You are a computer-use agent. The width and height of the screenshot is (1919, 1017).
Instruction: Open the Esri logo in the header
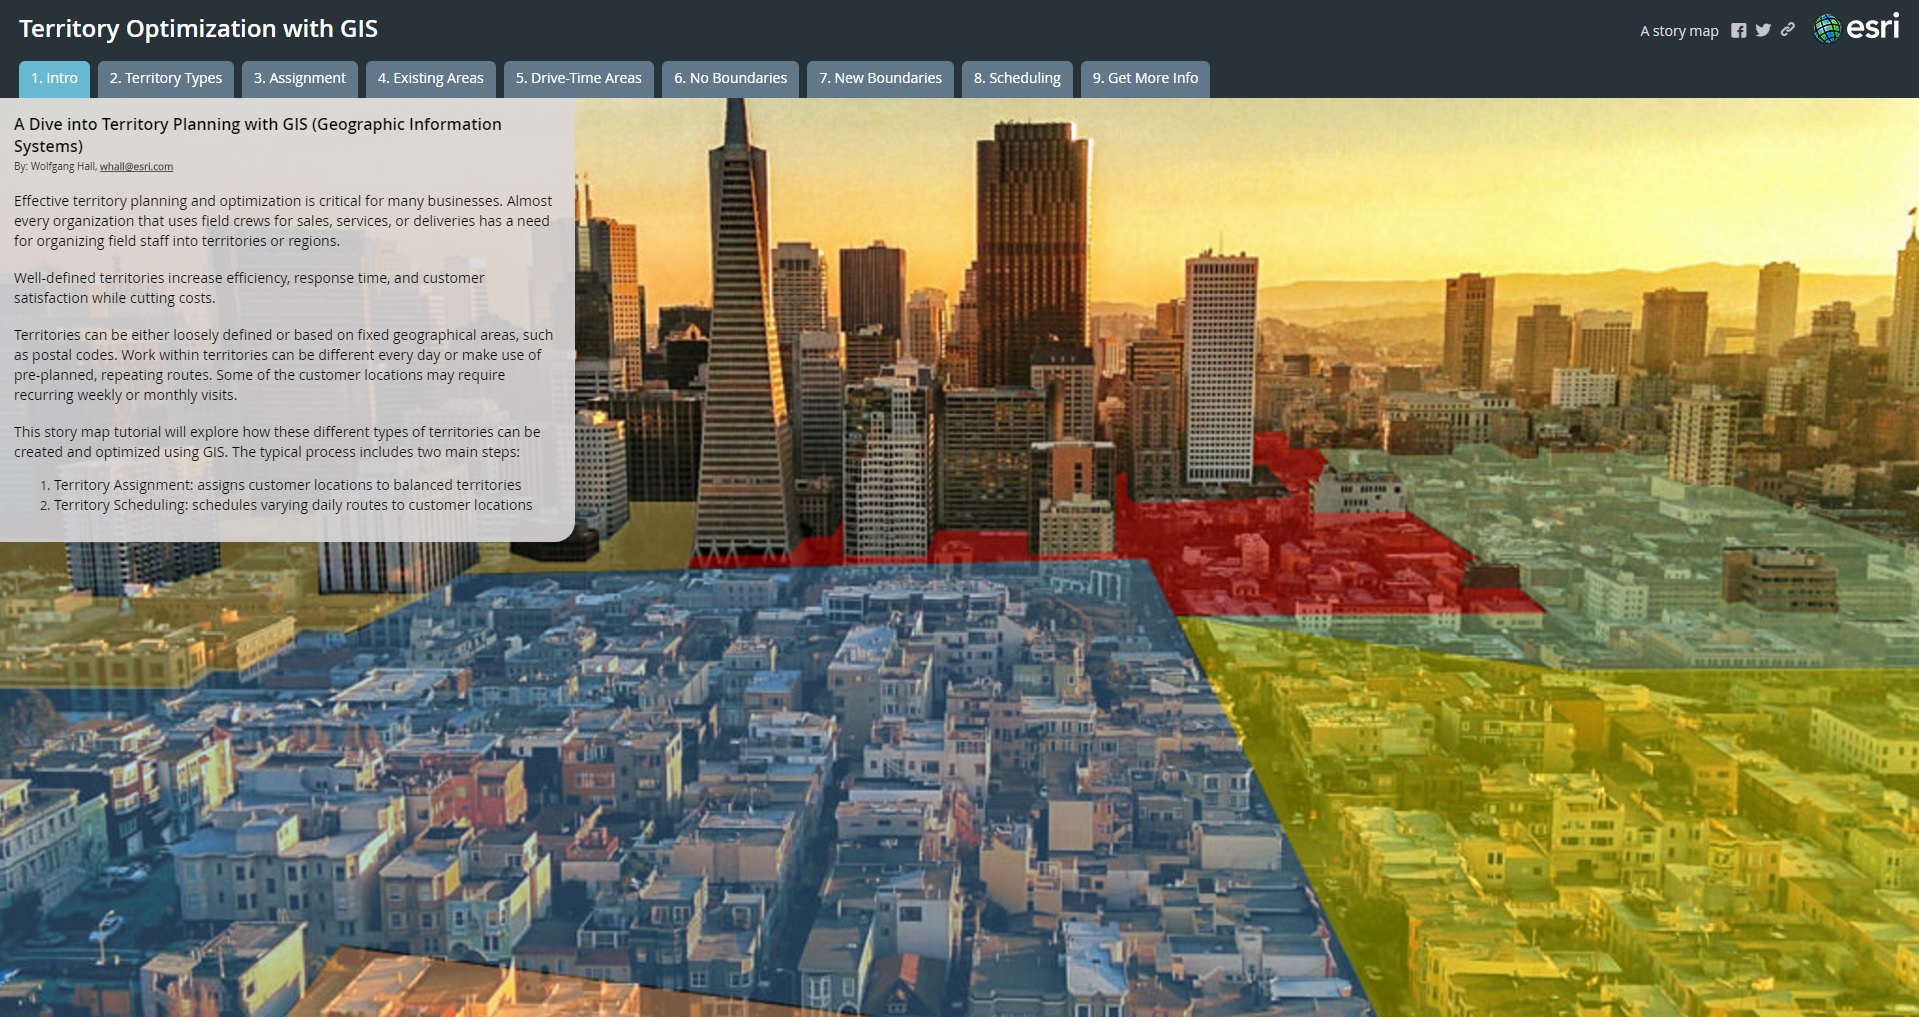[1857, 29]
